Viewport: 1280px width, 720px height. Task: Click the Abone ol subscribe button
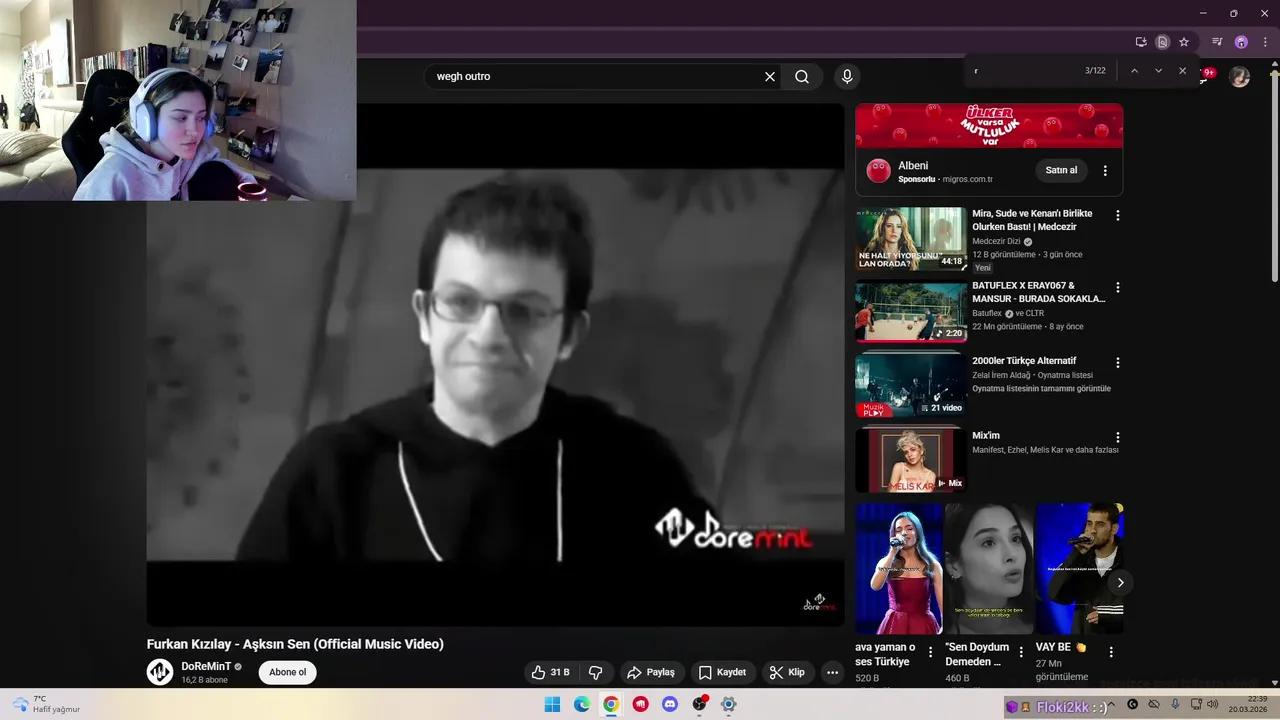click(x=288, y=672)
